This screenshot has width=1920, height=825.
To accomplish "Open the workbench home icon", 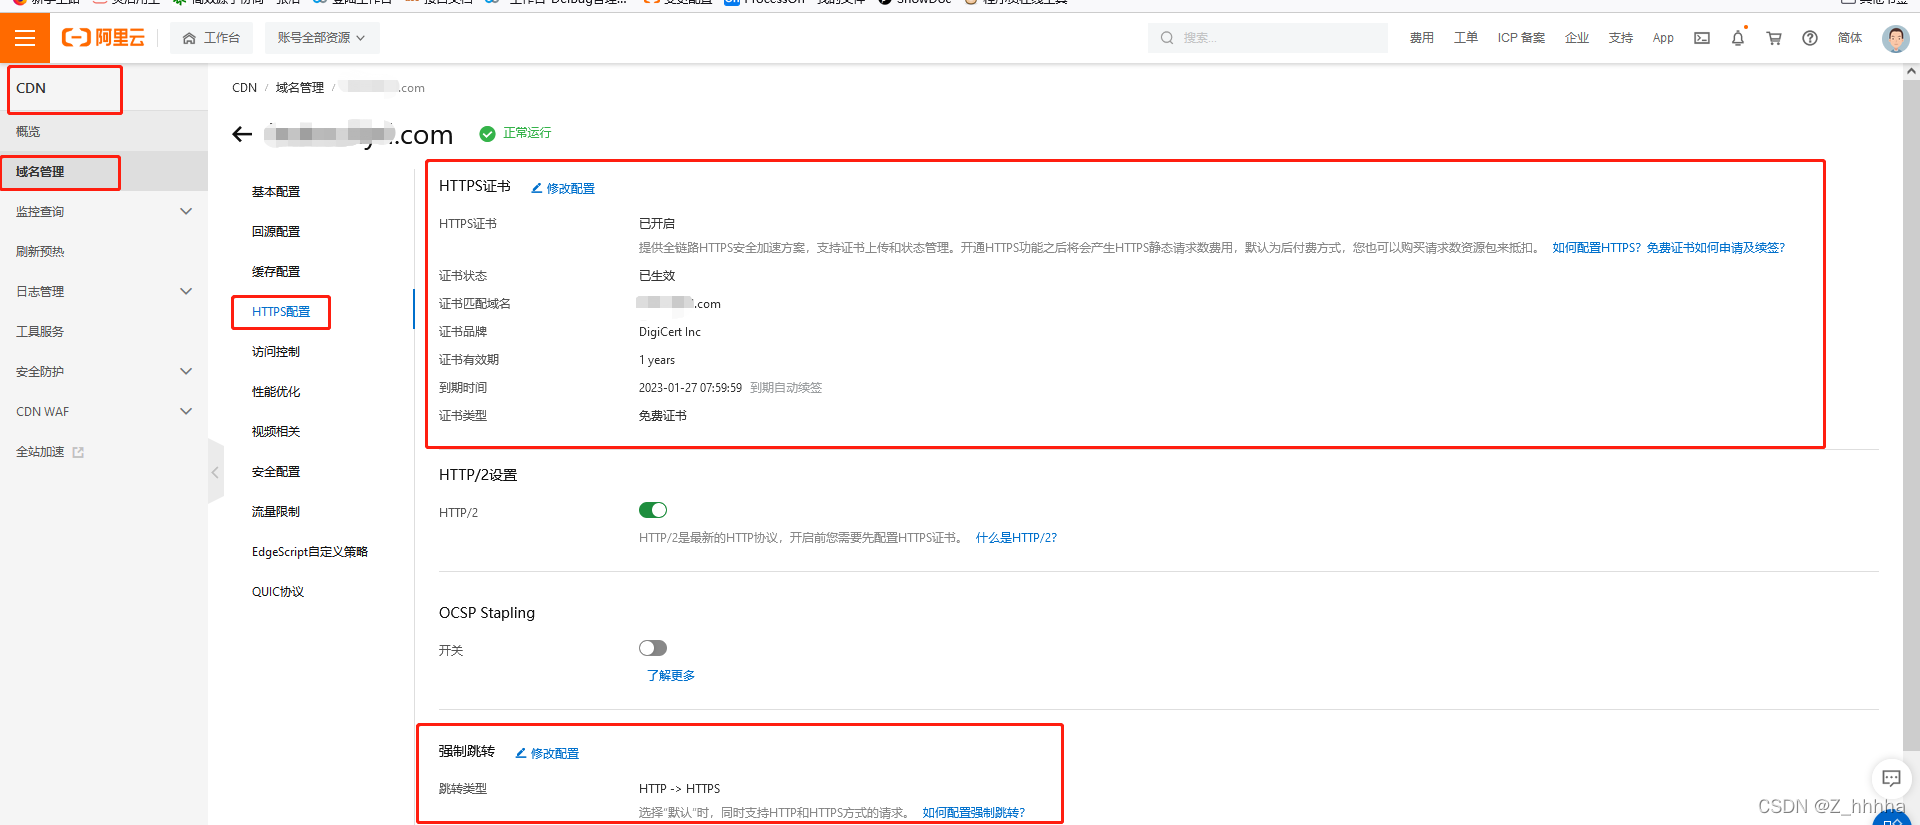I will [189, 38].
